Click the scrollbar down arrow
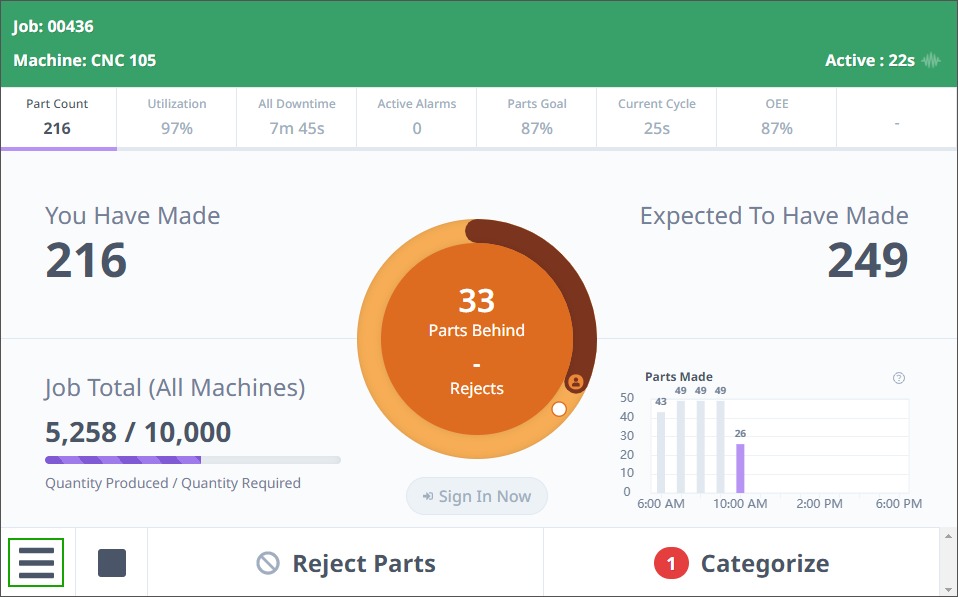This screenshot has width=958, height=597. click(x=948, y=589)
